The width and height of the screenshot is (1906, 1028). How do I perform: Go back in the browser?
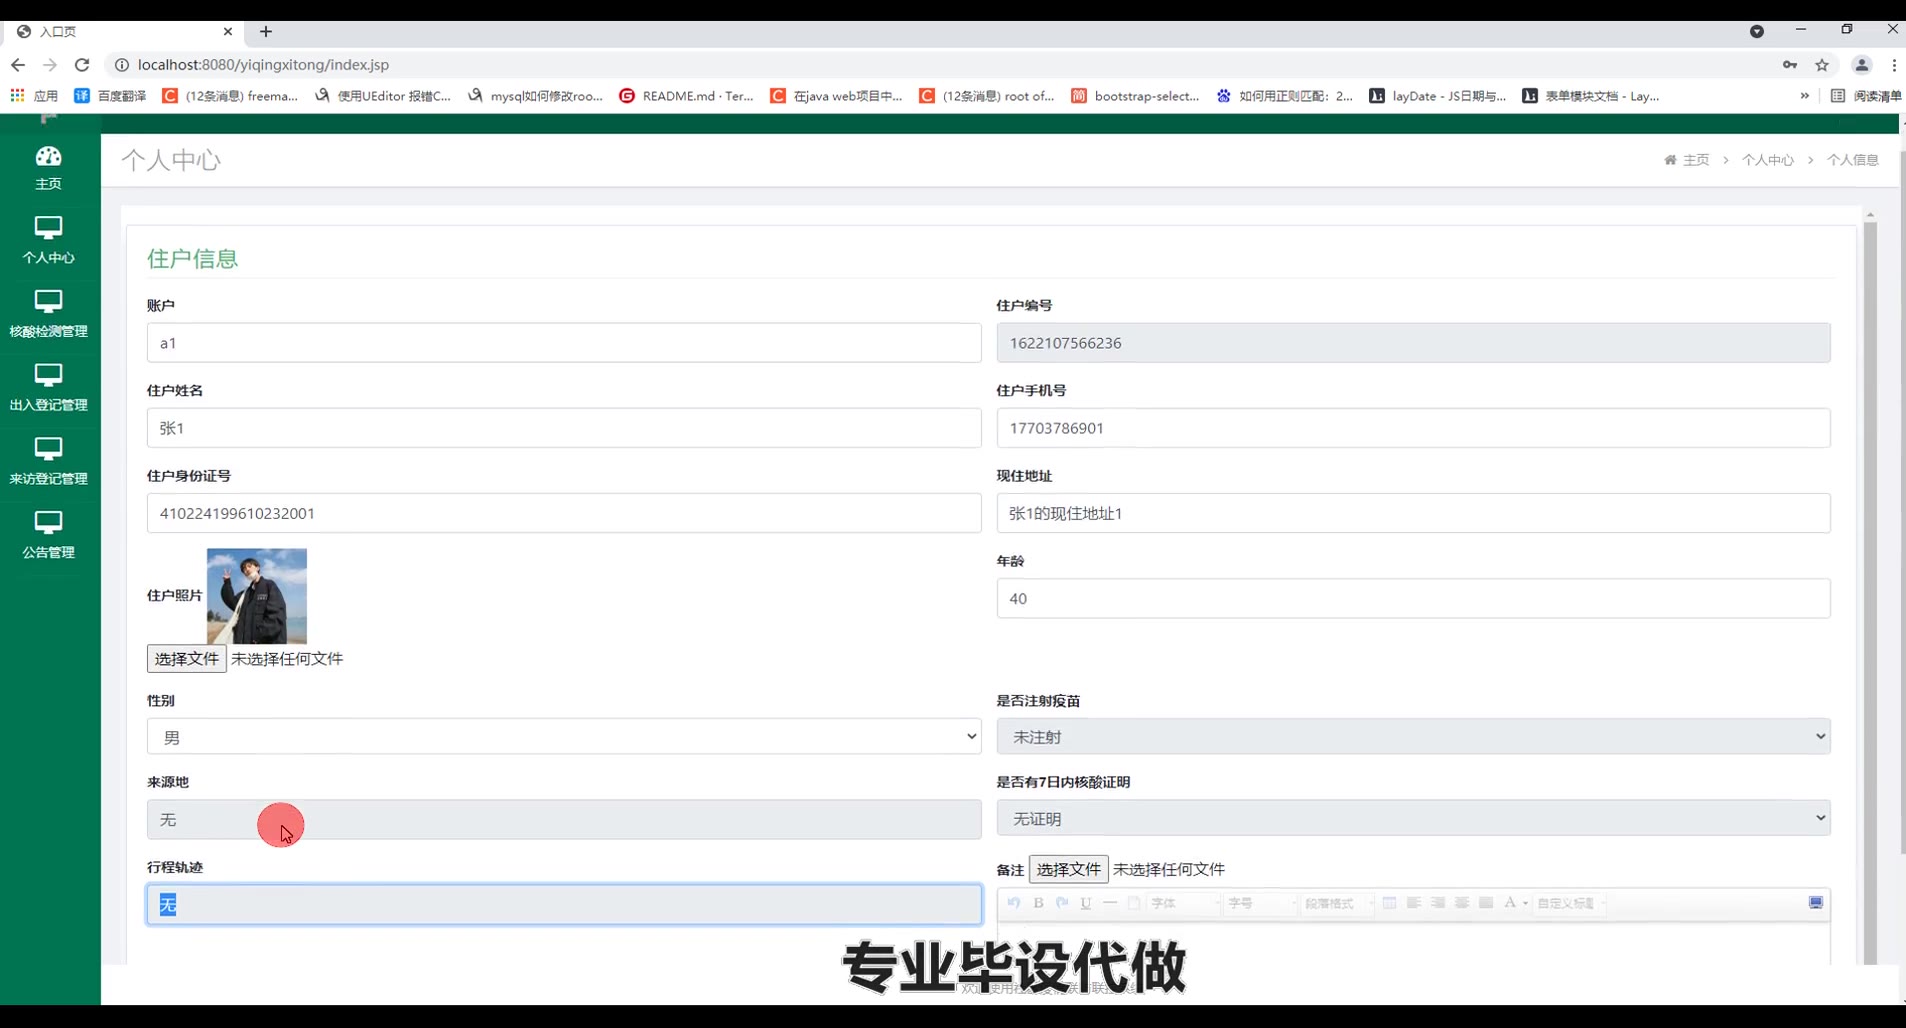click(x=18, y=65)
